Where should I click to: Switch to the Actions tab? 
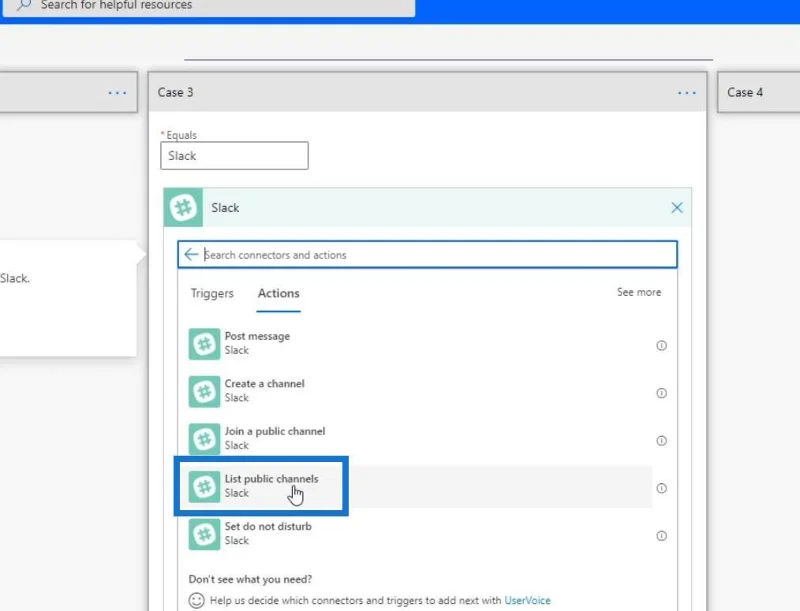click(x=279, y=293)
